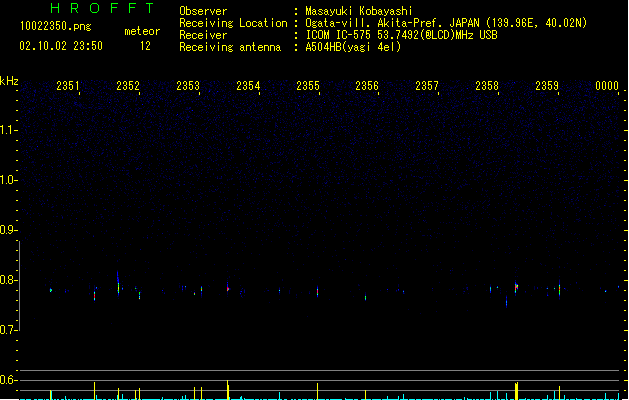This screenshot has height=400, width=629.
Task: Click the 2354 time axis label
Action: (x=248, y=85)
